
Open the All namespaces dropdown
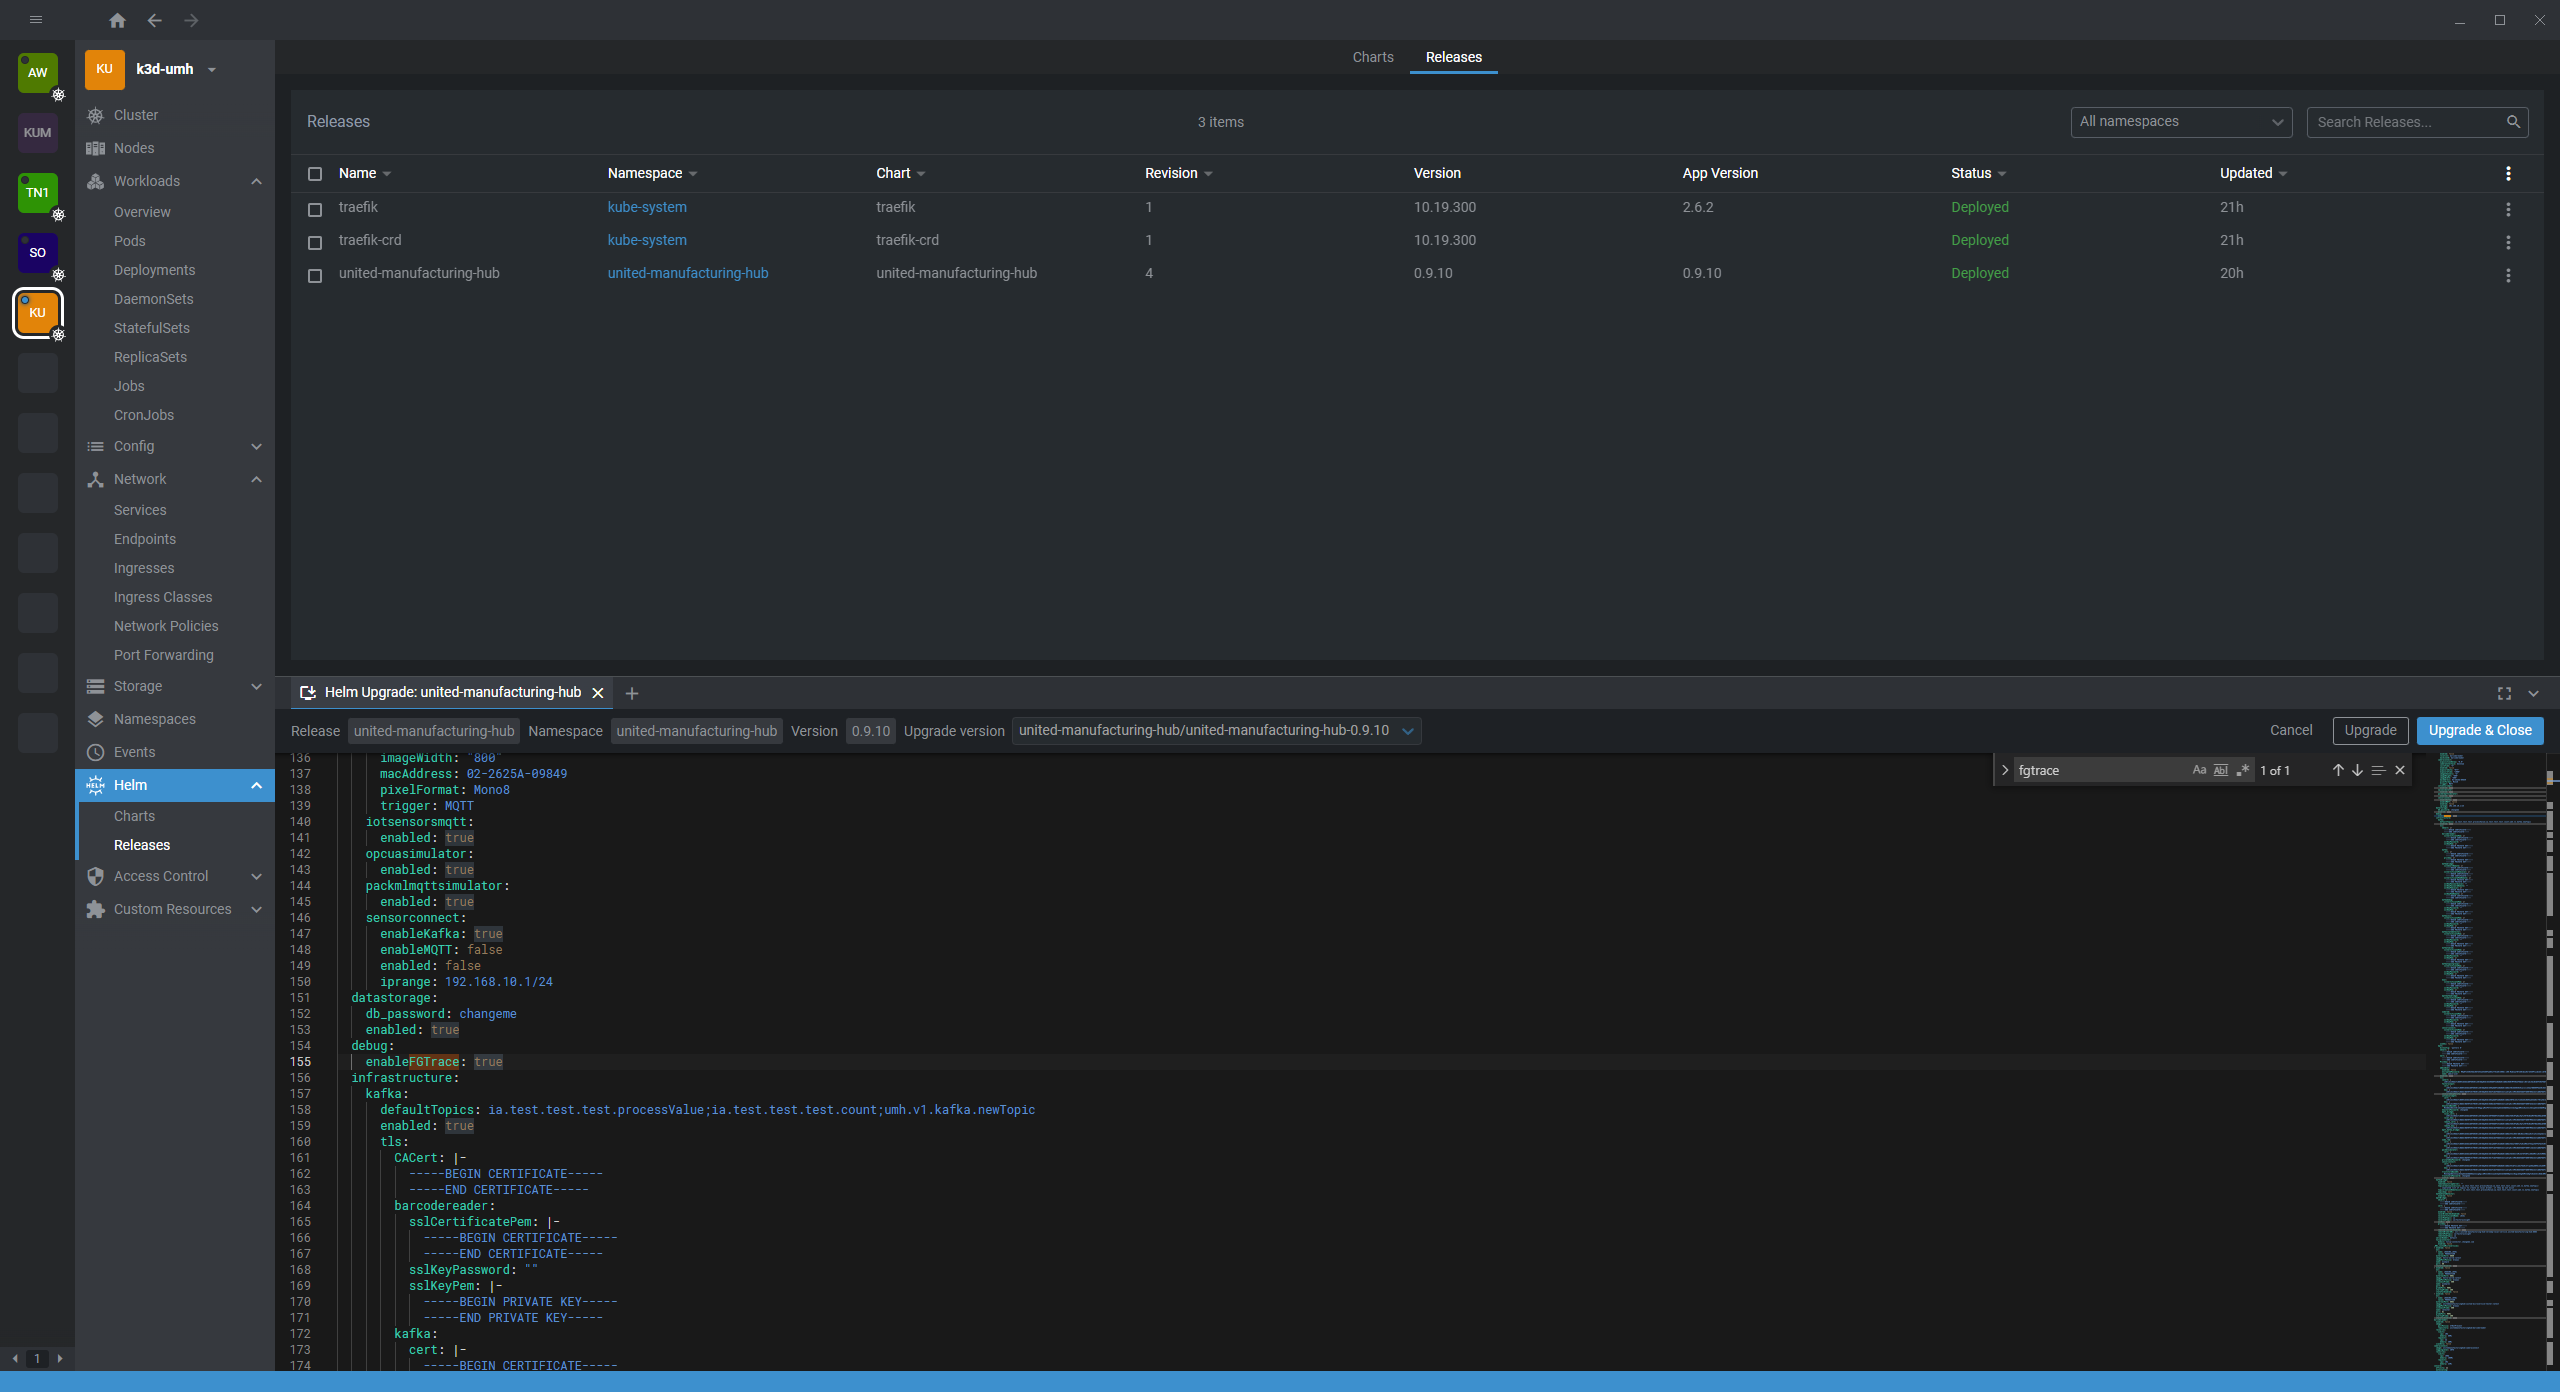[x=2180, y=122]
